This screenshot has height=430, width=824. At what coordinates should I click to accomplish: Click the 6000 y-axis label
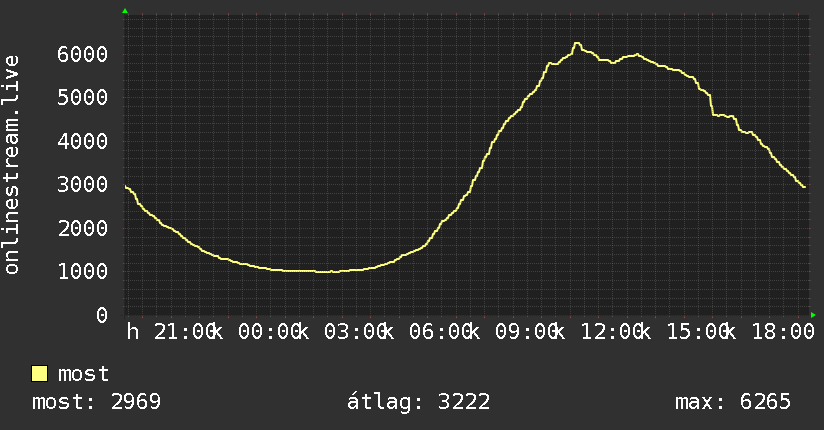tap(83, 54)
